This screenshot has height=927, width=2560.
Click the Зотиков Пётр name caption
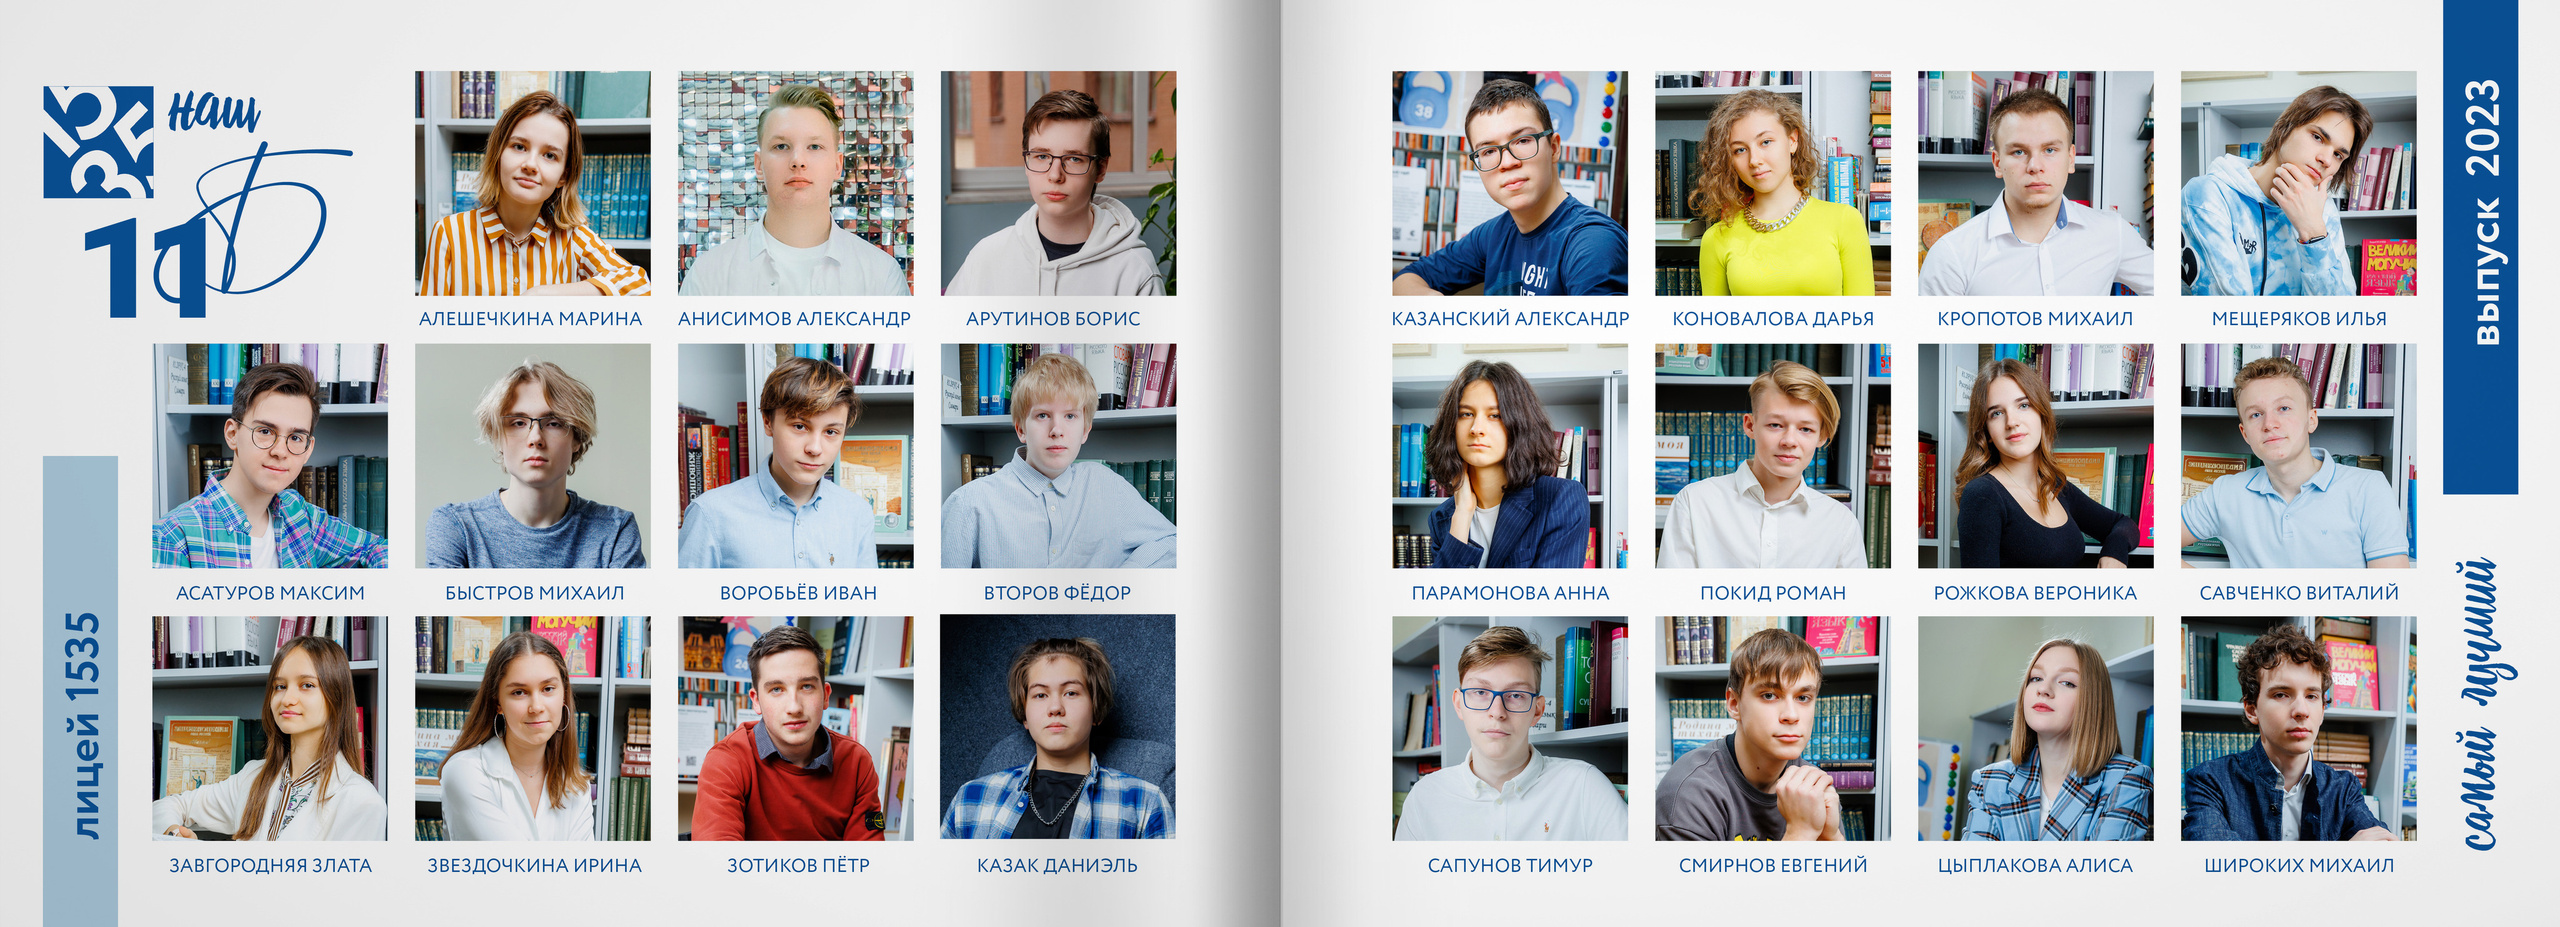(x=798, y=865)
